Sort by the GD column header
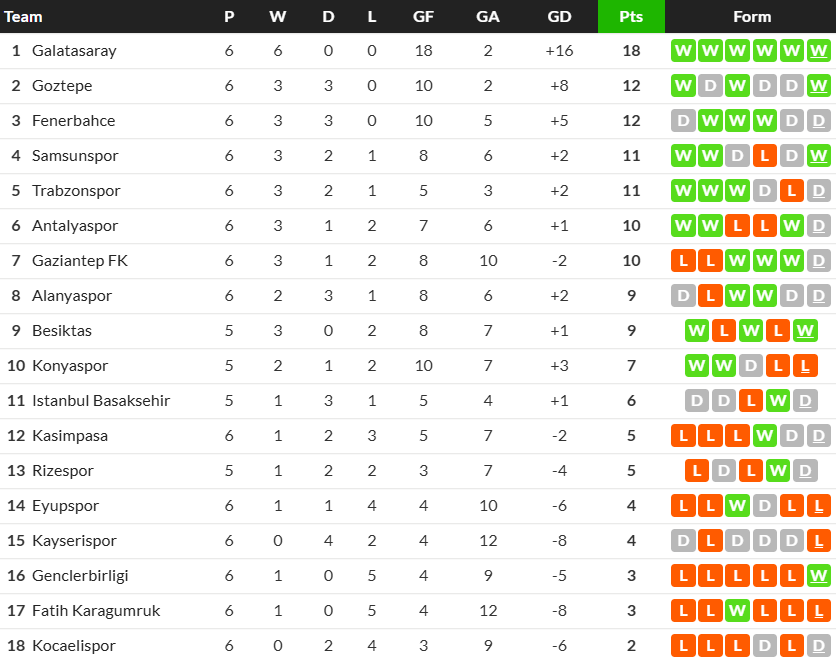 559,17
